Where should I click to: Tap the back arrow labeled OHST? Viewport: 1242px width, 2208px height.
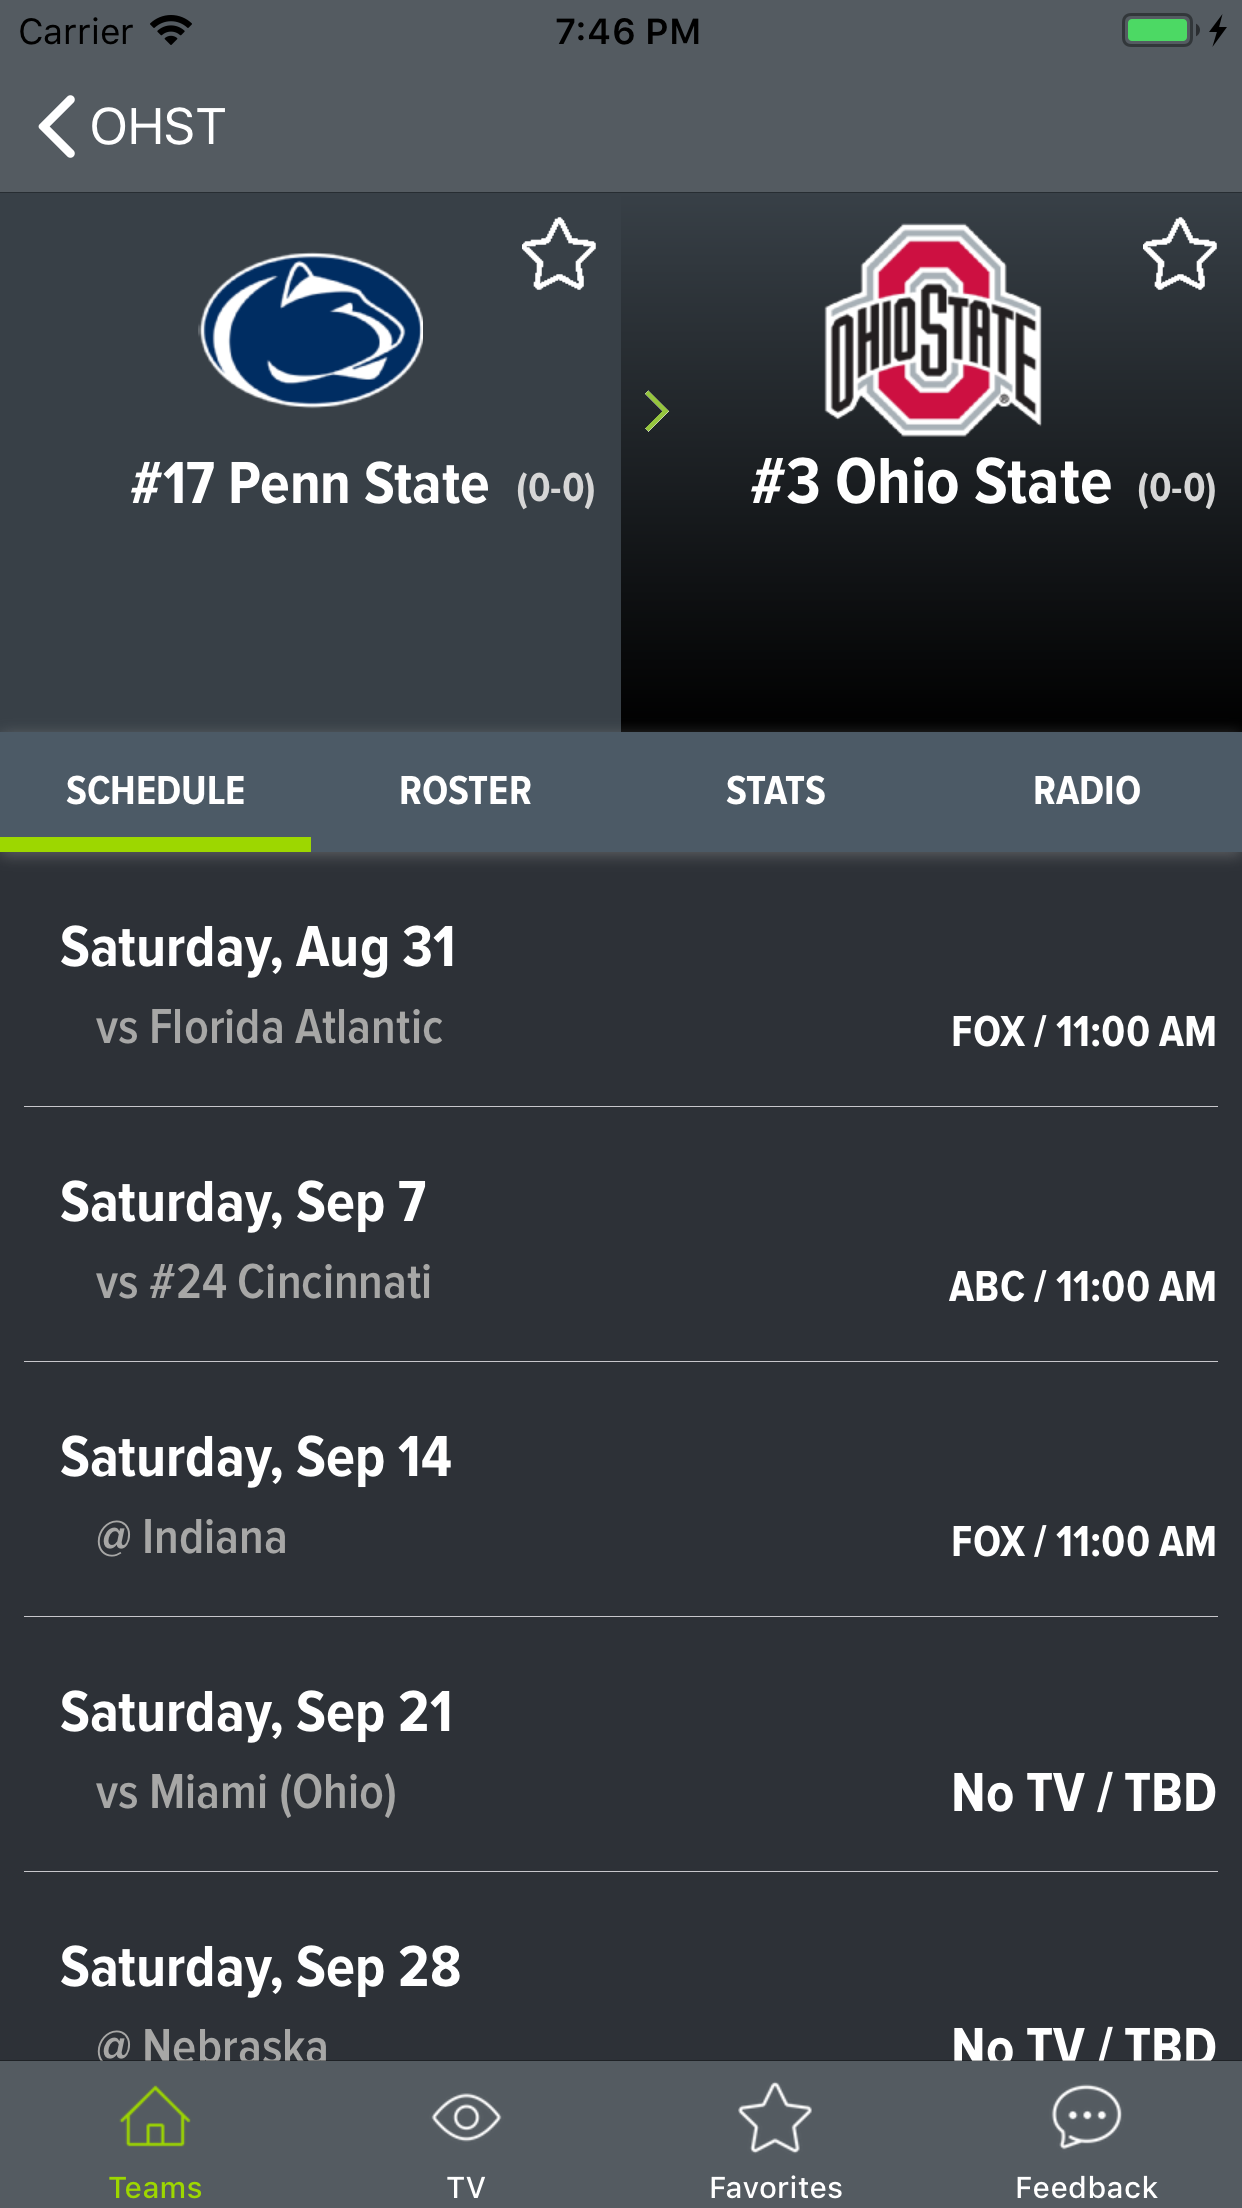tap(130, 127)
